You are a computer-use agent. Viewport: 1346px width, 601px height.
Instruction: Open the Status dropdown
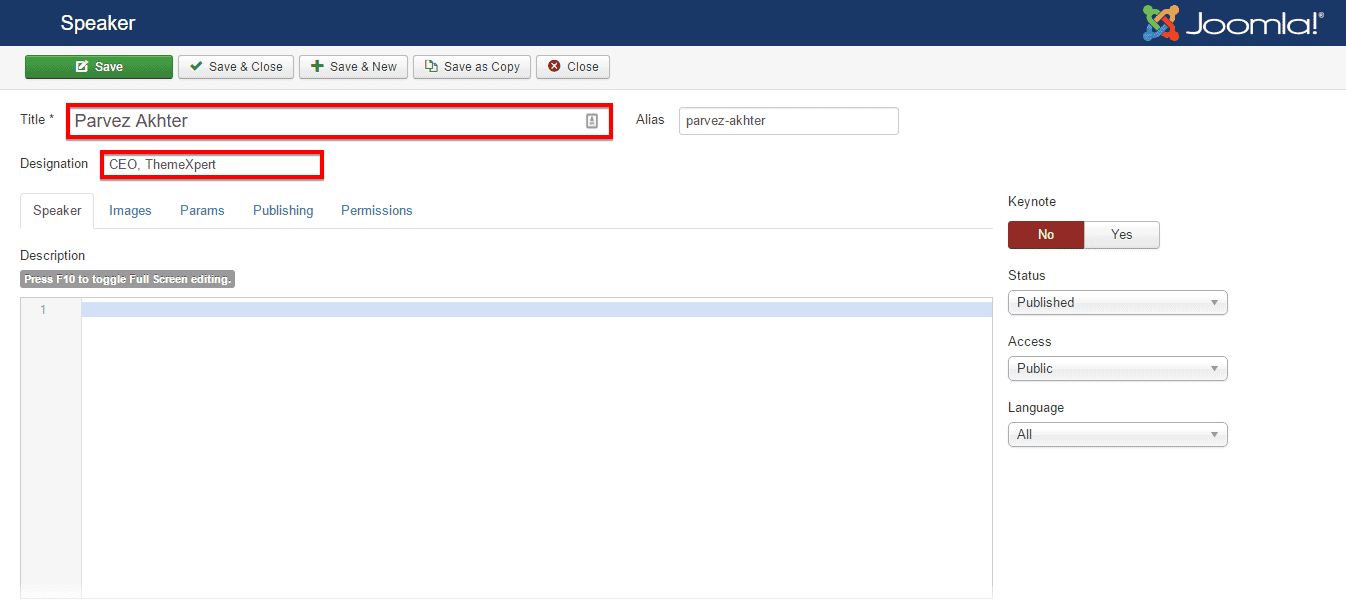coord(1117,303)
